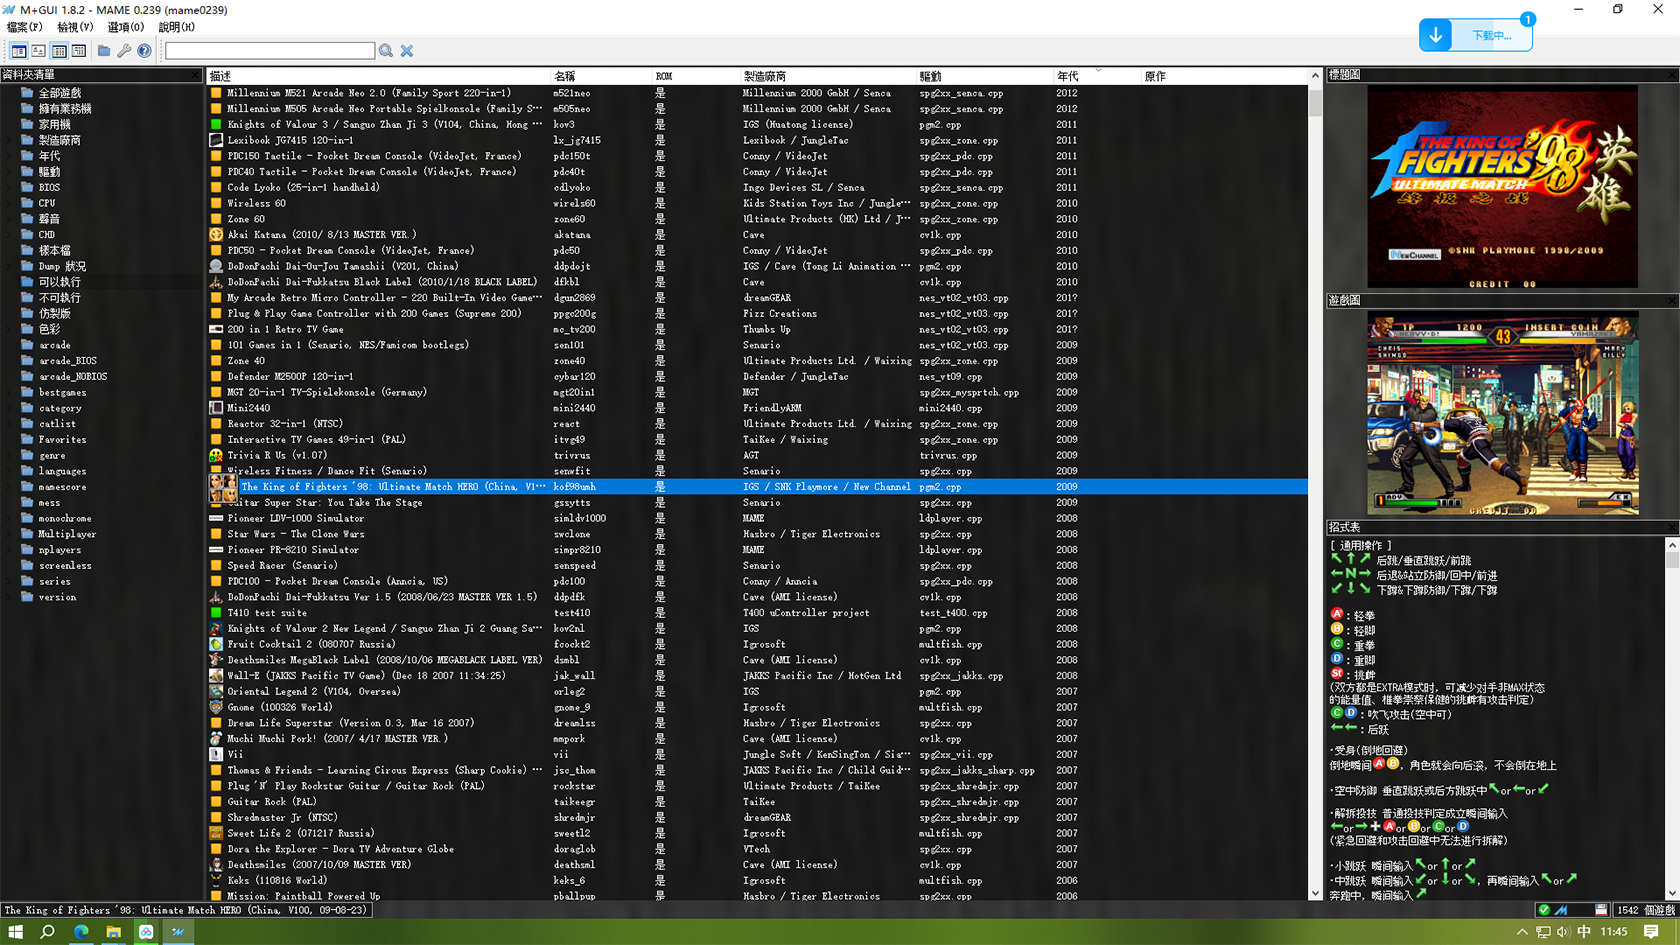Sort list by the 描述 column header
Screen dimensions: 1680x945
click(378, 76)
